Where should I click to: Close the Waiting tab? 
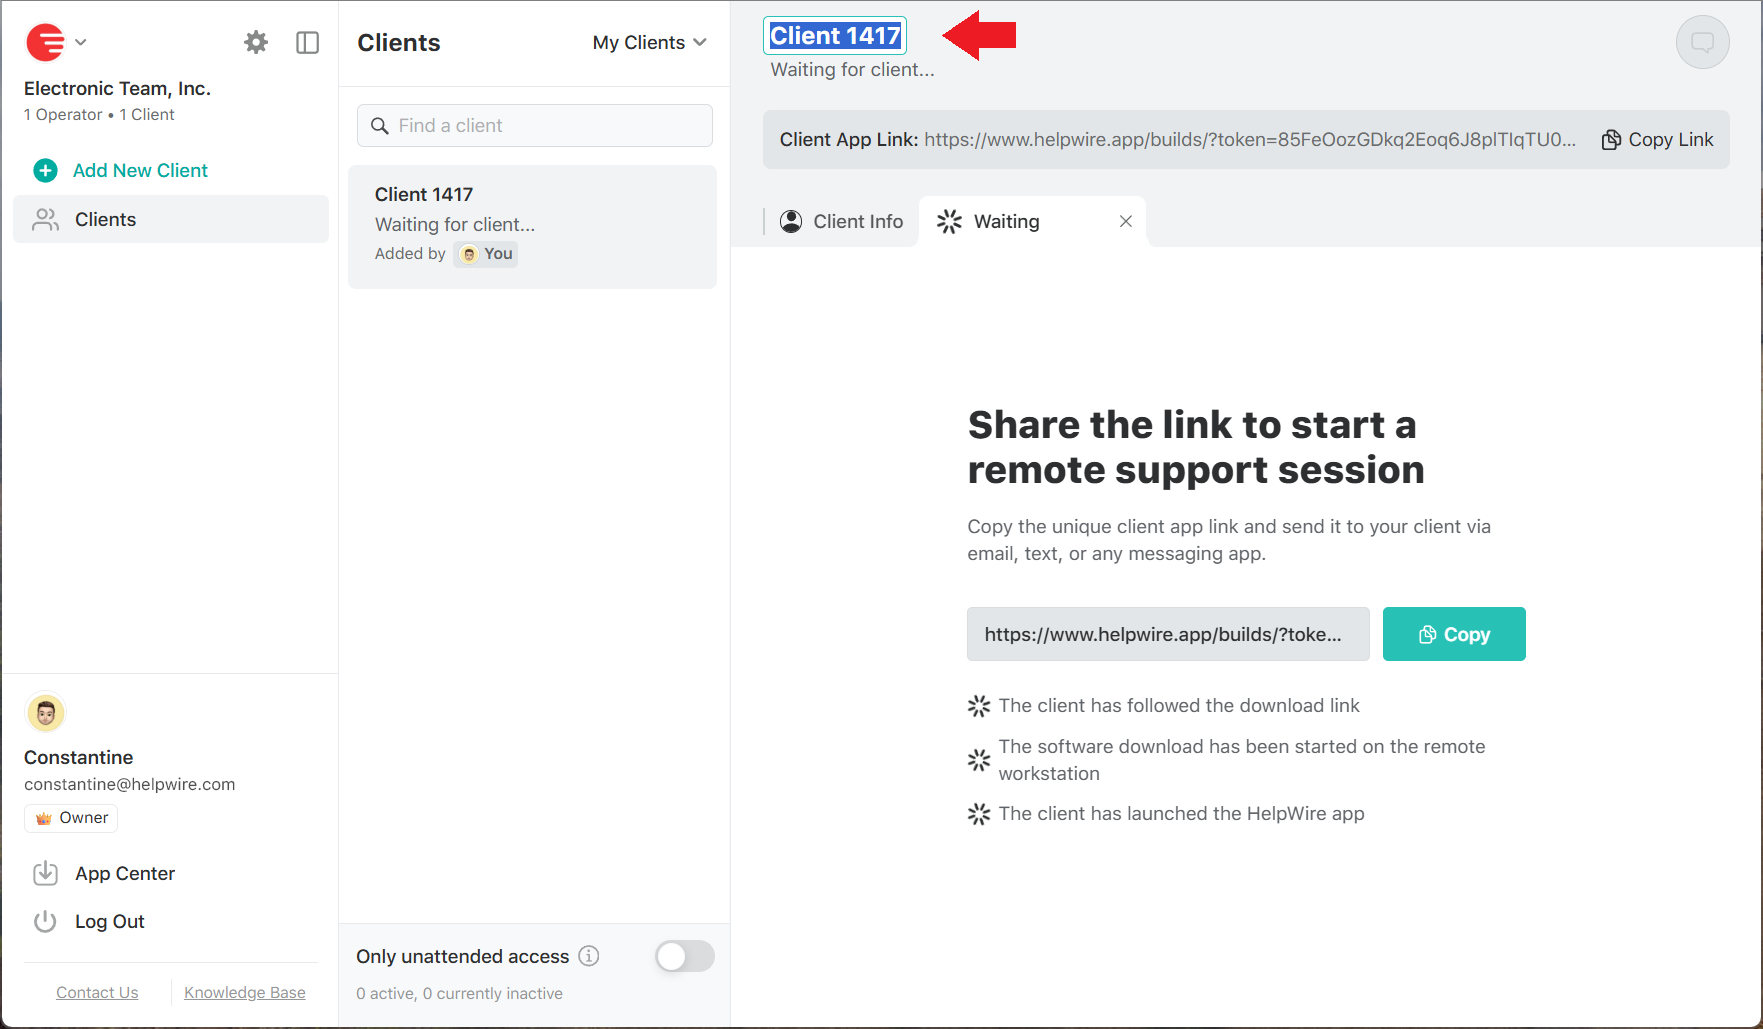[x=1126, y=221]
